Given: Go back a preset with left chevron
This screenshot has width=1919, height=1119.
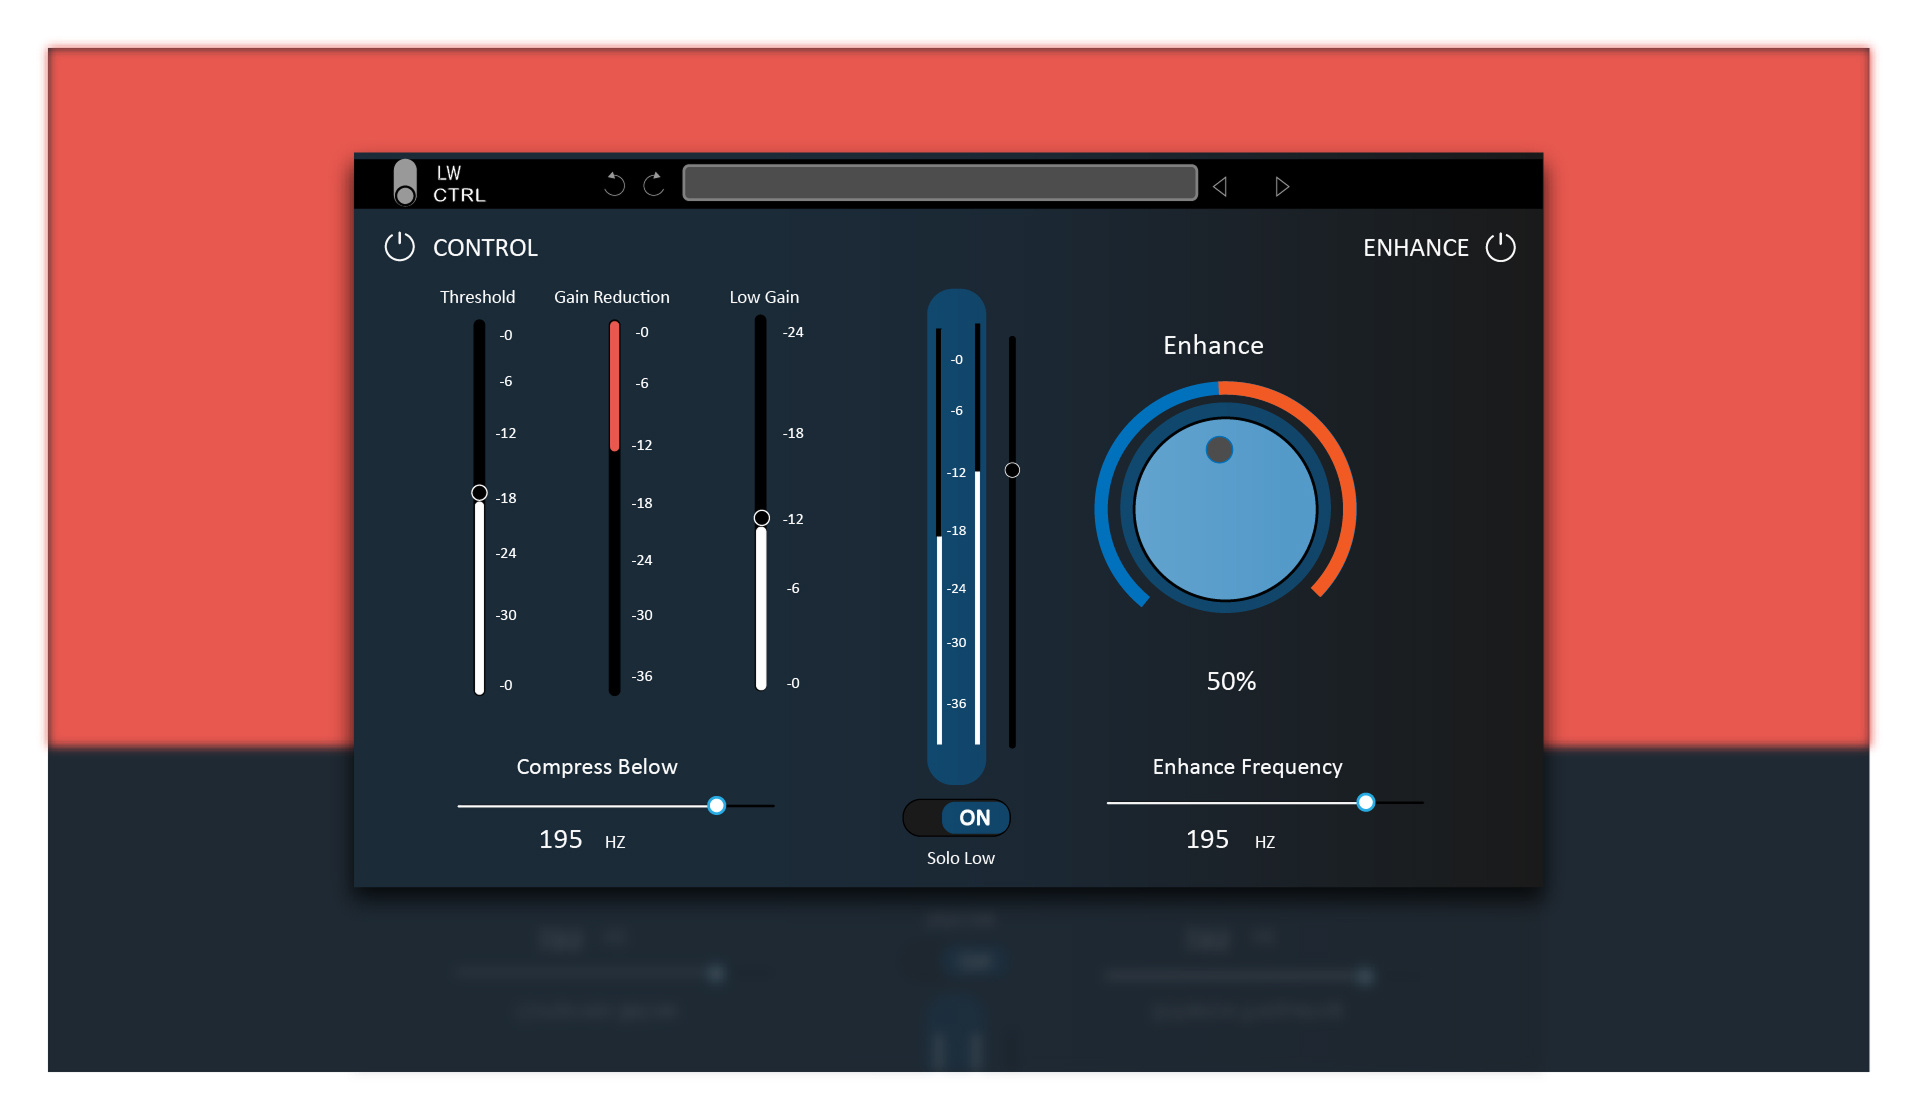Looking at the screenshot, I should 1220,186.
